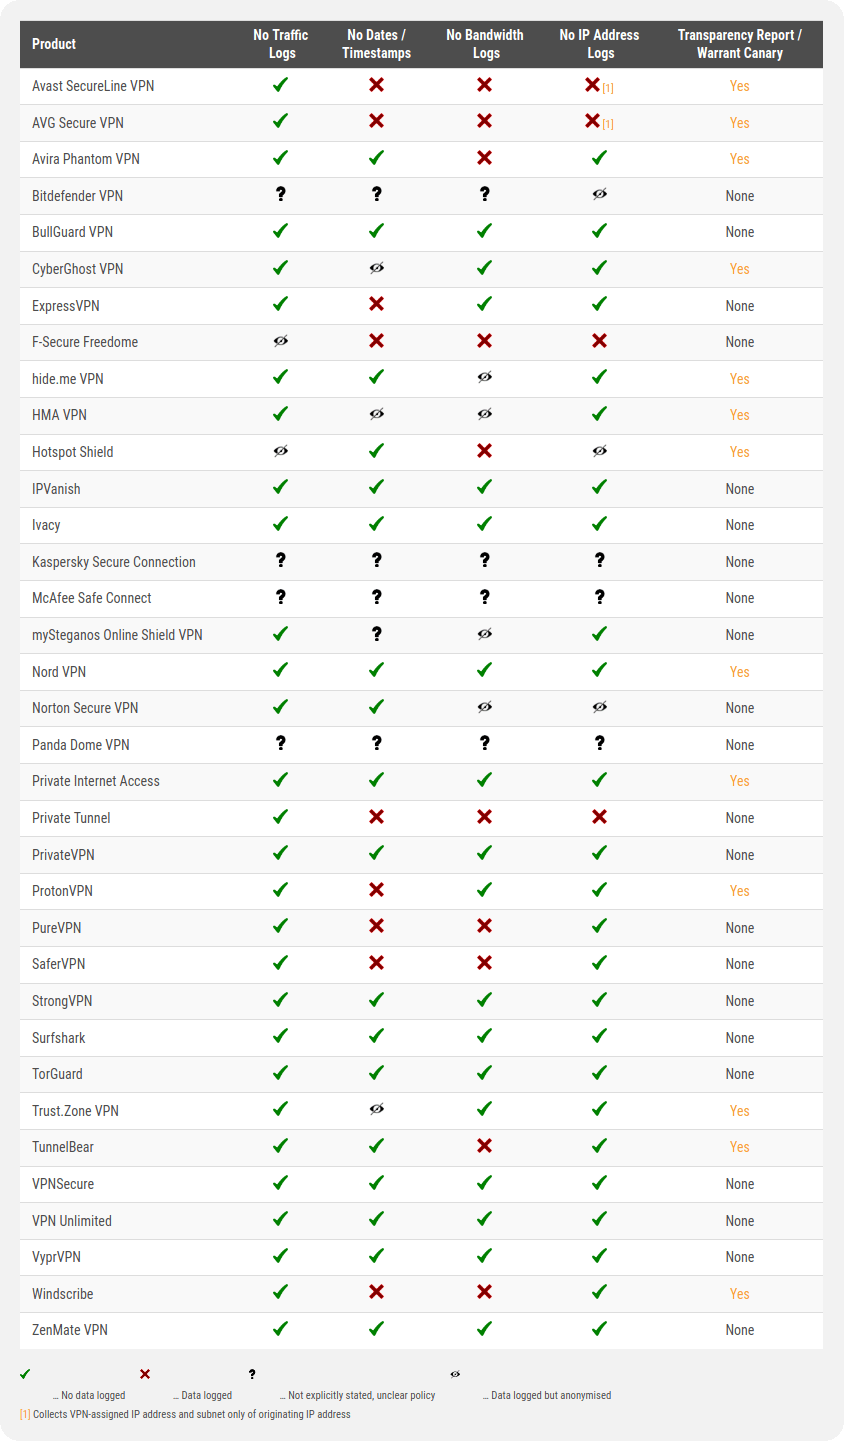The height and width of the screenshot is (1441, 844).
Task: Click TunnelBear's red cross under No Bandwidth Logs
Action: point(484,1146)
